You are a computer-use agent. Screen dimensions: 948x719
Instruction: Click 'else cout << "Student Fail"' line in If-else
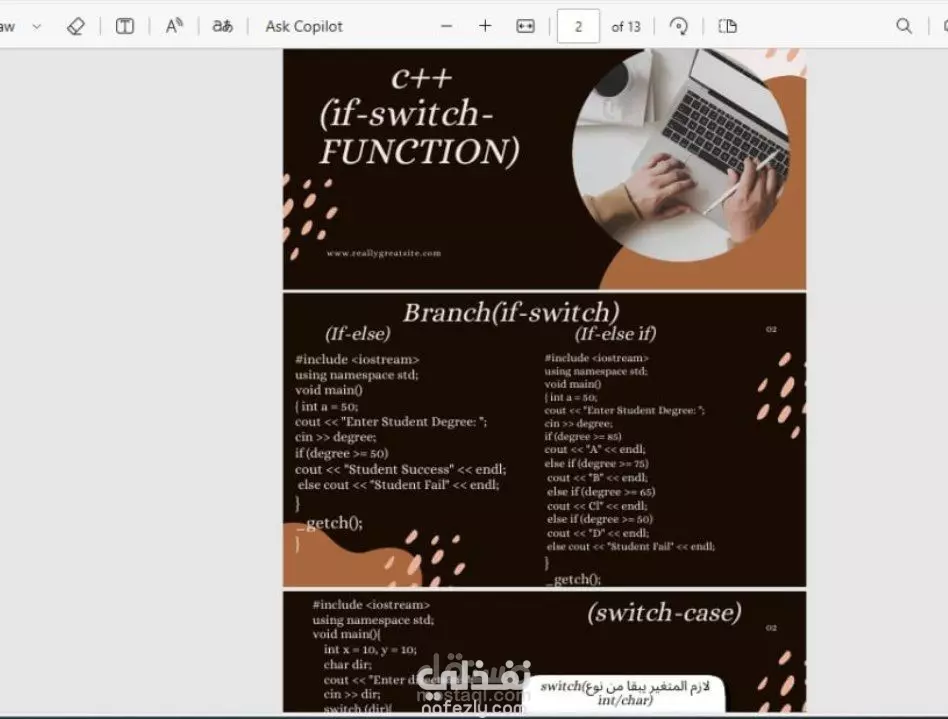pyautogui.click(x=398, y=485)
